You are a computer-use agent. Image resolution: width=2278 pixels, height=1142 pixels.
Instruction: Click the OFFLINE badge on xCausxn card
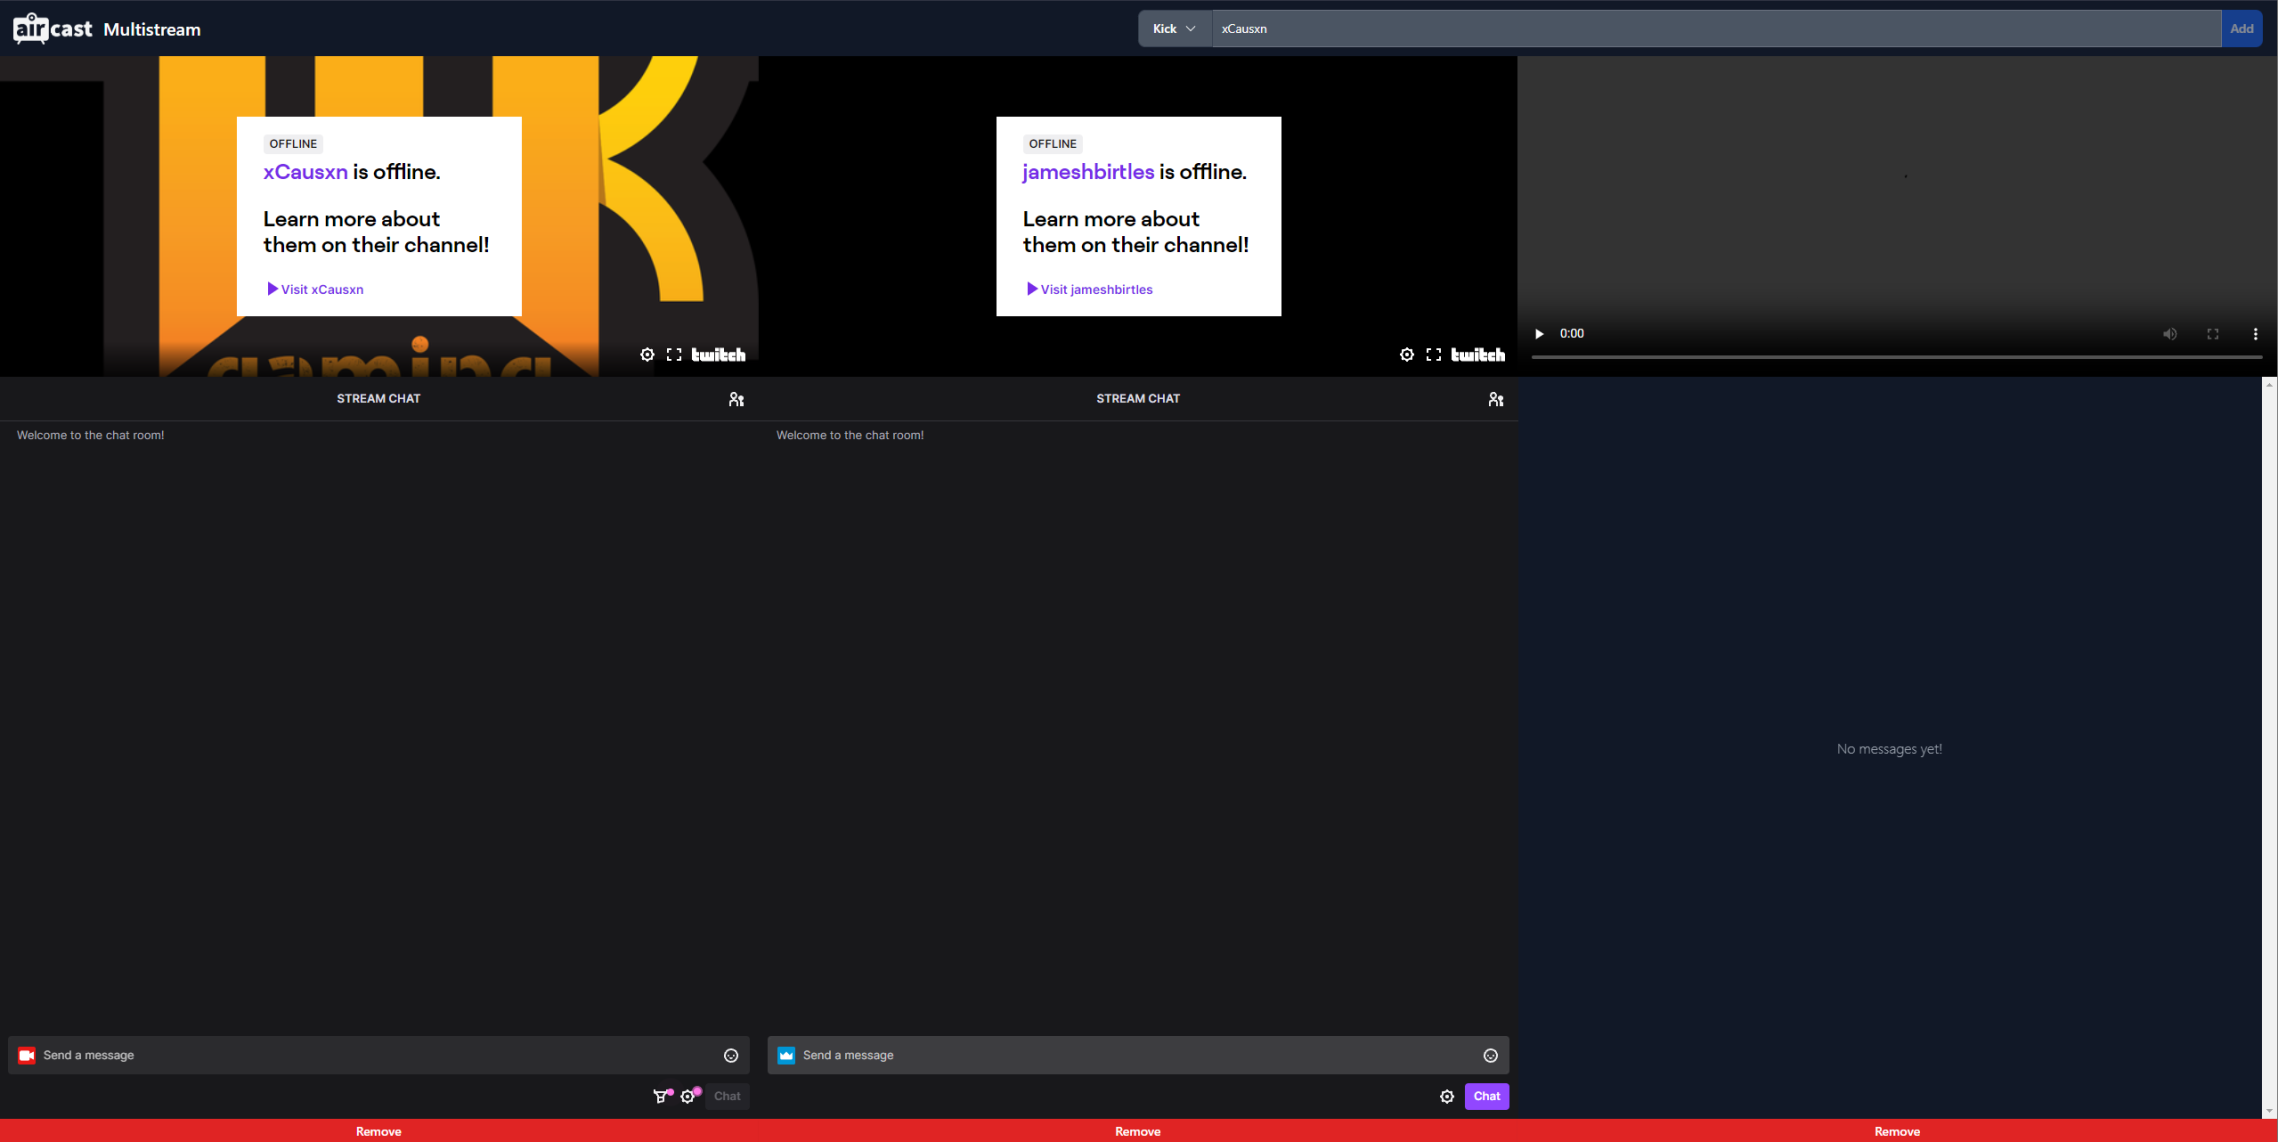tap(293, 143)
